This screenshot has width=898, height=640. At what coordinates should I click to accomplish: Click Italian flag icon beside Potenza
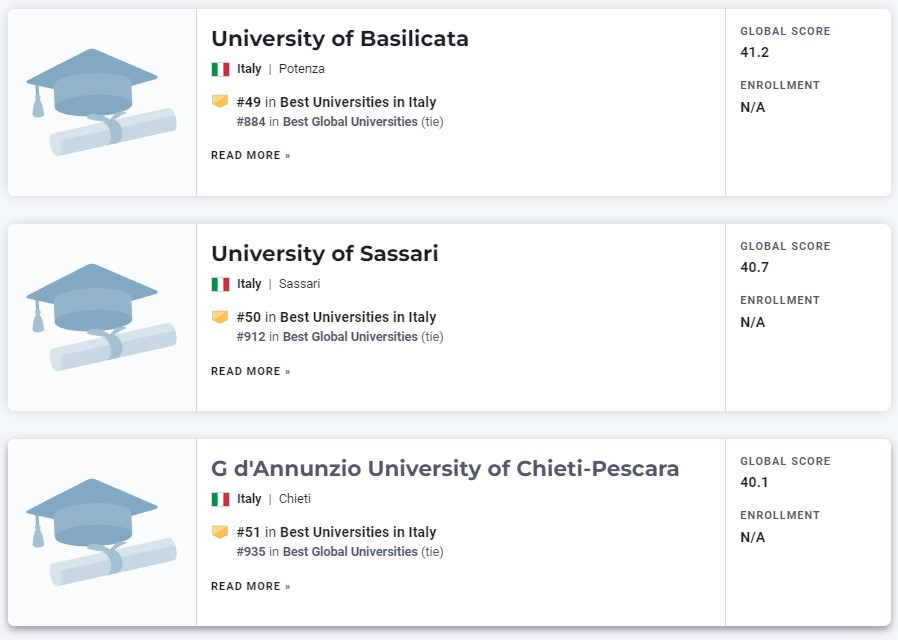(x=220, y=69)
